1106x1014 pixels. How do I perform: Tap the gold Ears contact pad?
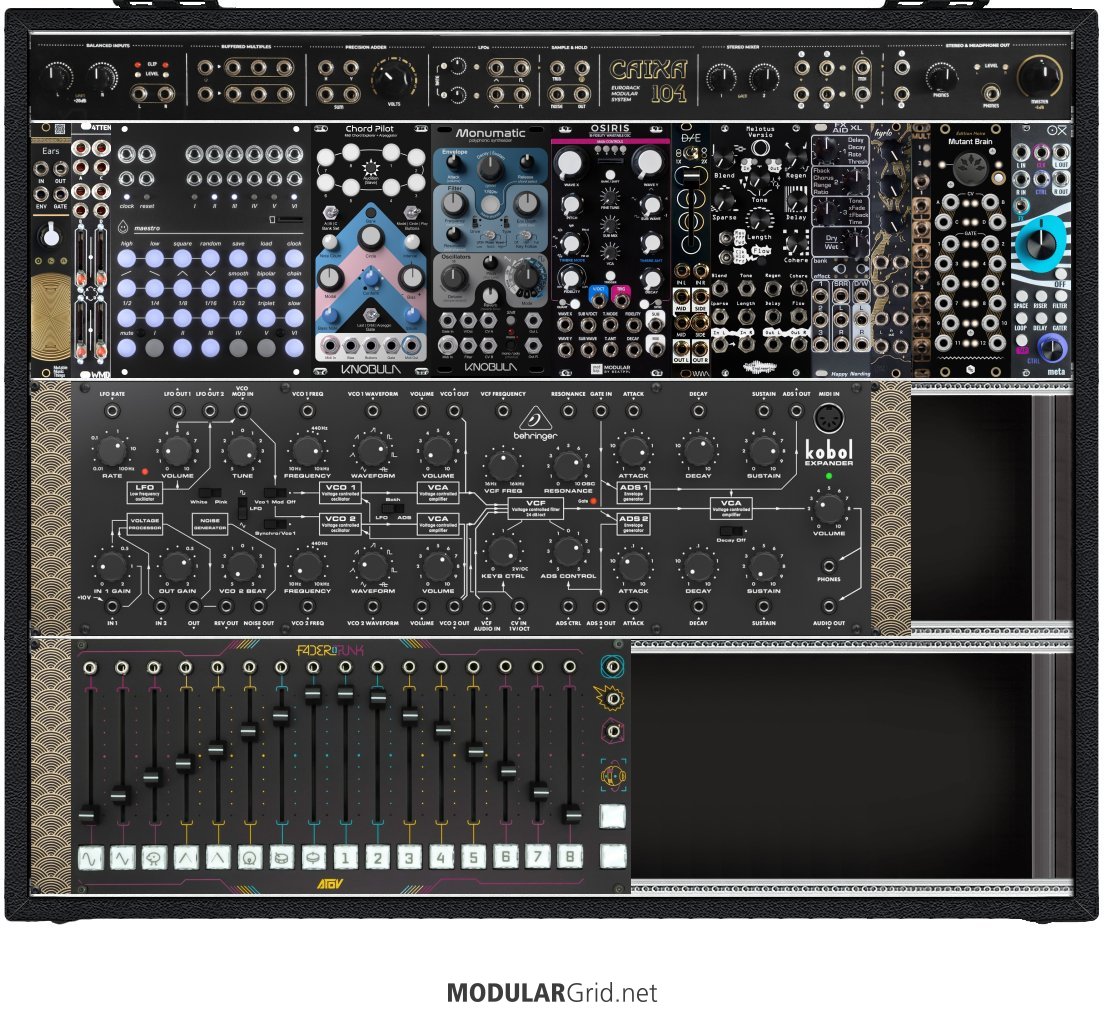click(x=51, y=318)
